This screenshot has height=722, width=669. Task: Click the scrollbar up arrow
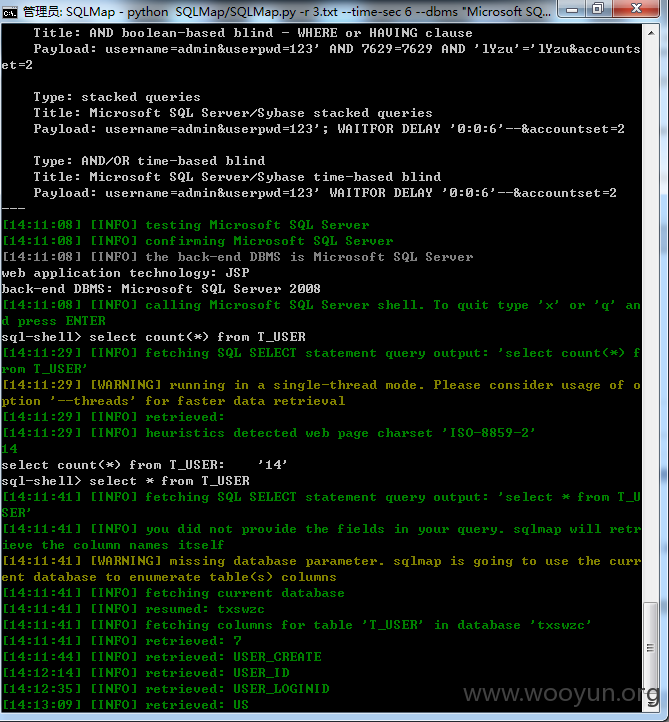[651, 33]
